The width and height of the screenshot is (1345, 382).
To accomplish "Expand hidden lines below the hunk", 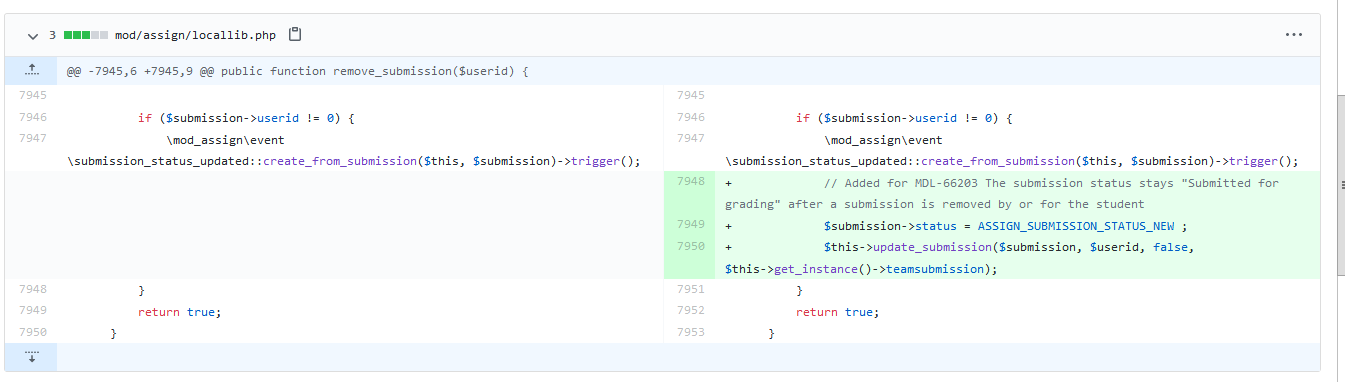I will pos(31,357).
